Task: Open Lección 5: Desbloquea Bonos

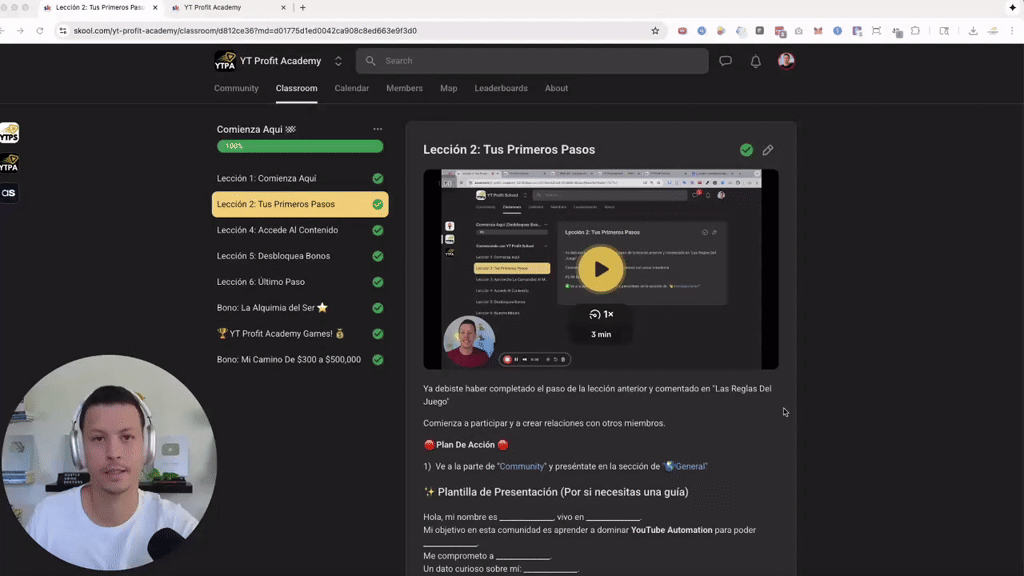Action: pyautogui.click(x=300, y=256)
